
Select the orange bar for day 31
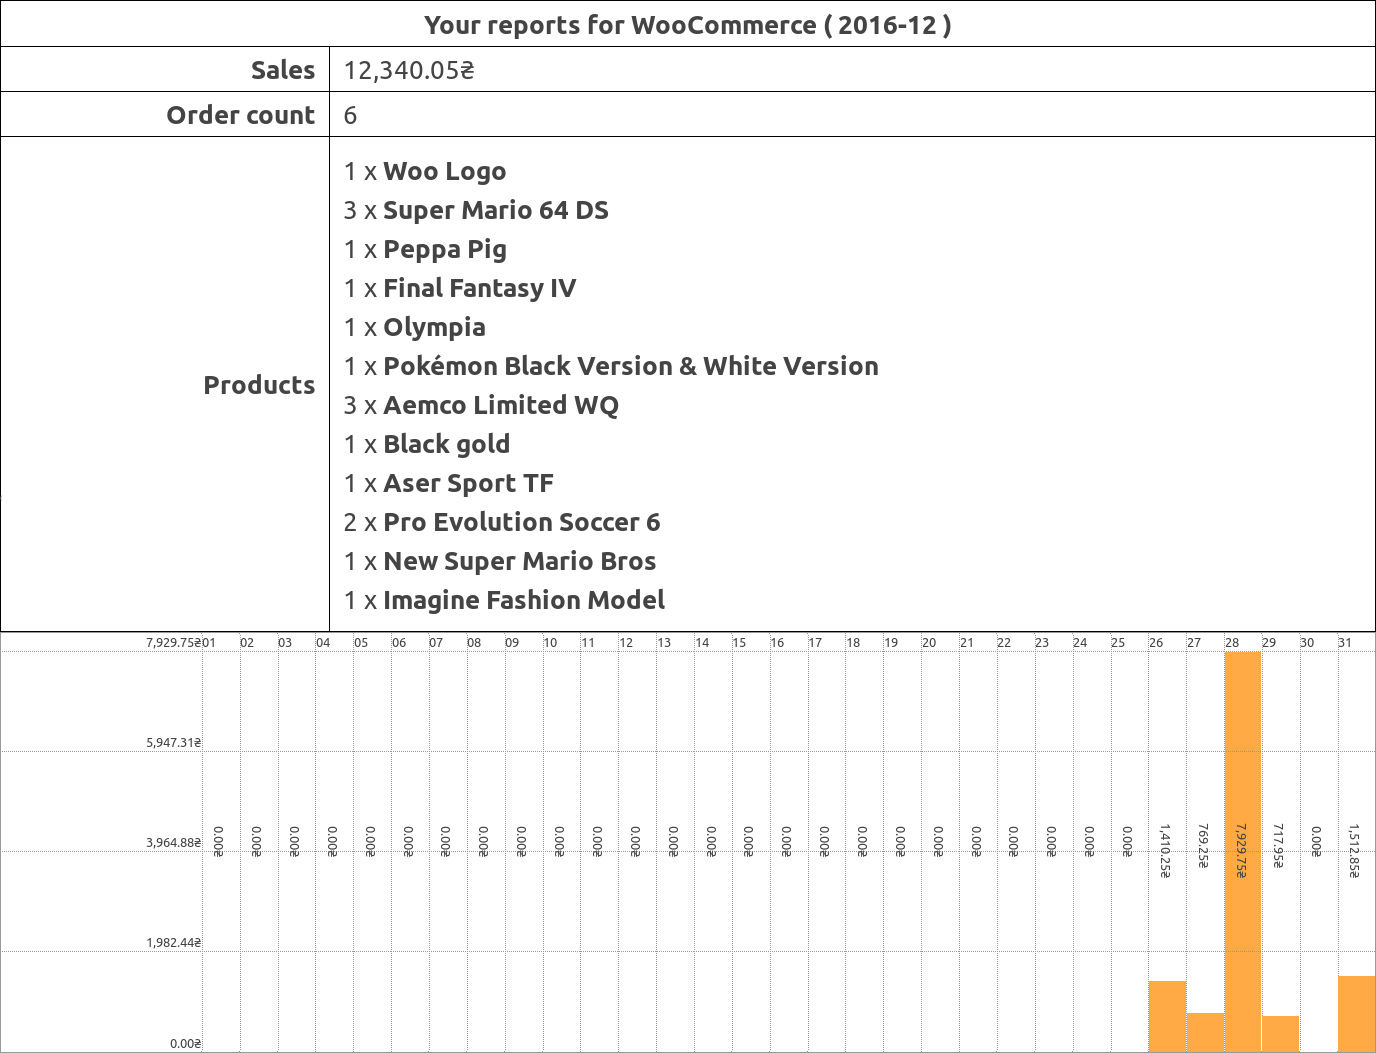(1357, 1014)
